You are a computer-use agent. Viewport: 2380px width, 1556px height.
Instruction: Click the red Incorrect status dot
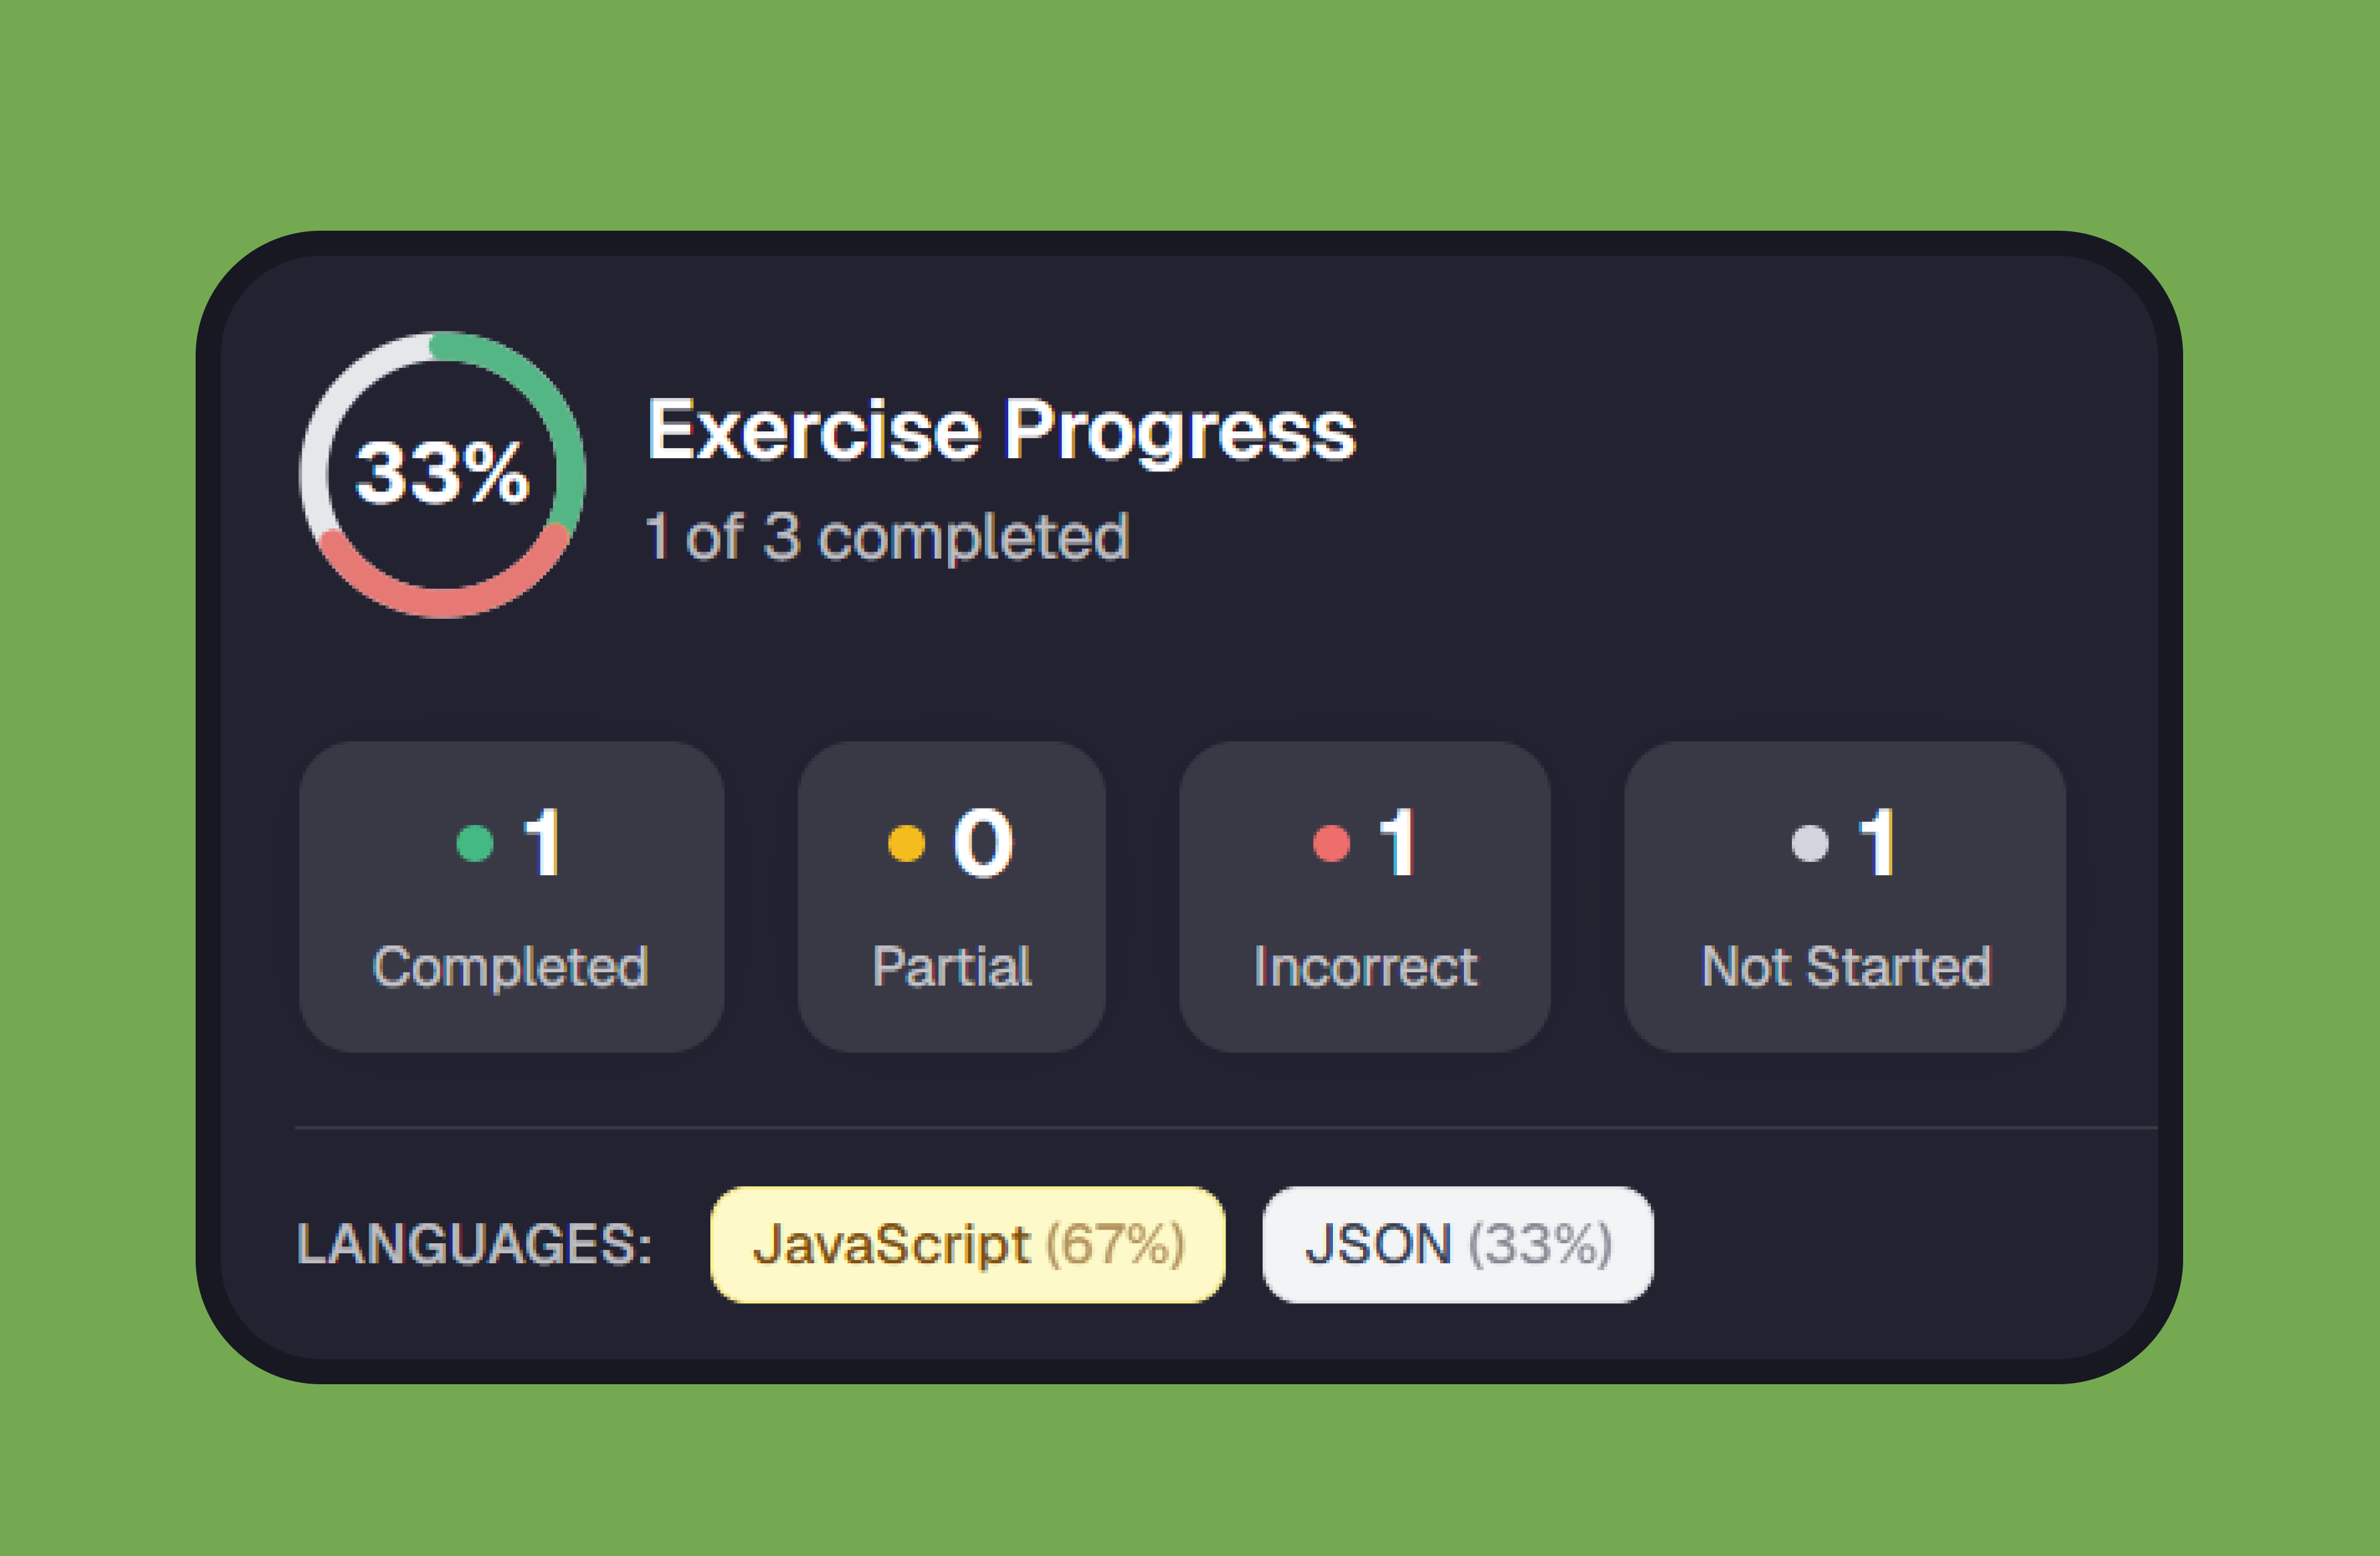click(1331, 842)
